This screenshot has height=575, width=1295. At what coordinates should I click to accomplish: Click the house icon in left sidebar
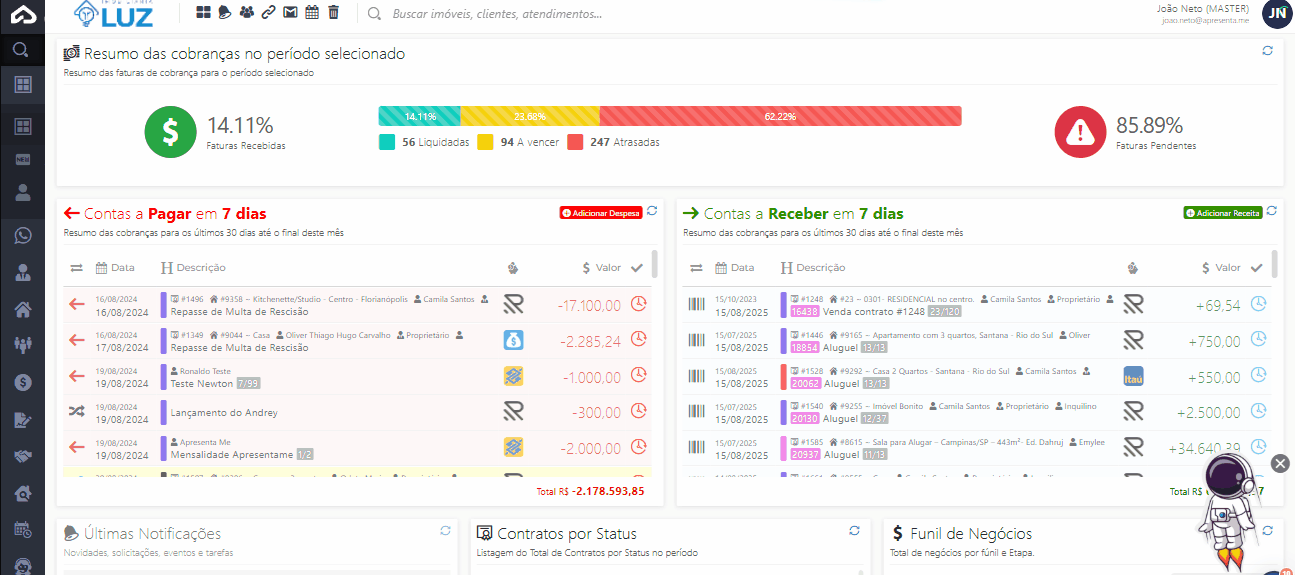pos(22,309)
